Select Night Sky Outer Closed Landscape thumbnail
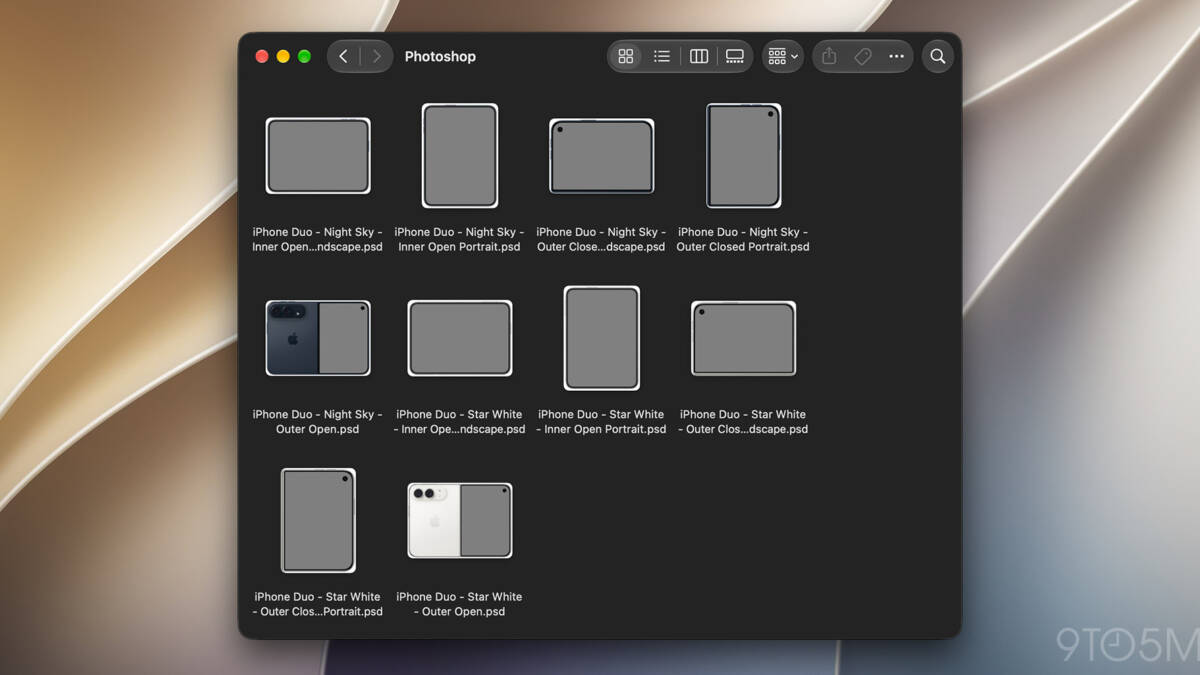The width and height of the screenshot is (1200, 675). pos(602,156)
